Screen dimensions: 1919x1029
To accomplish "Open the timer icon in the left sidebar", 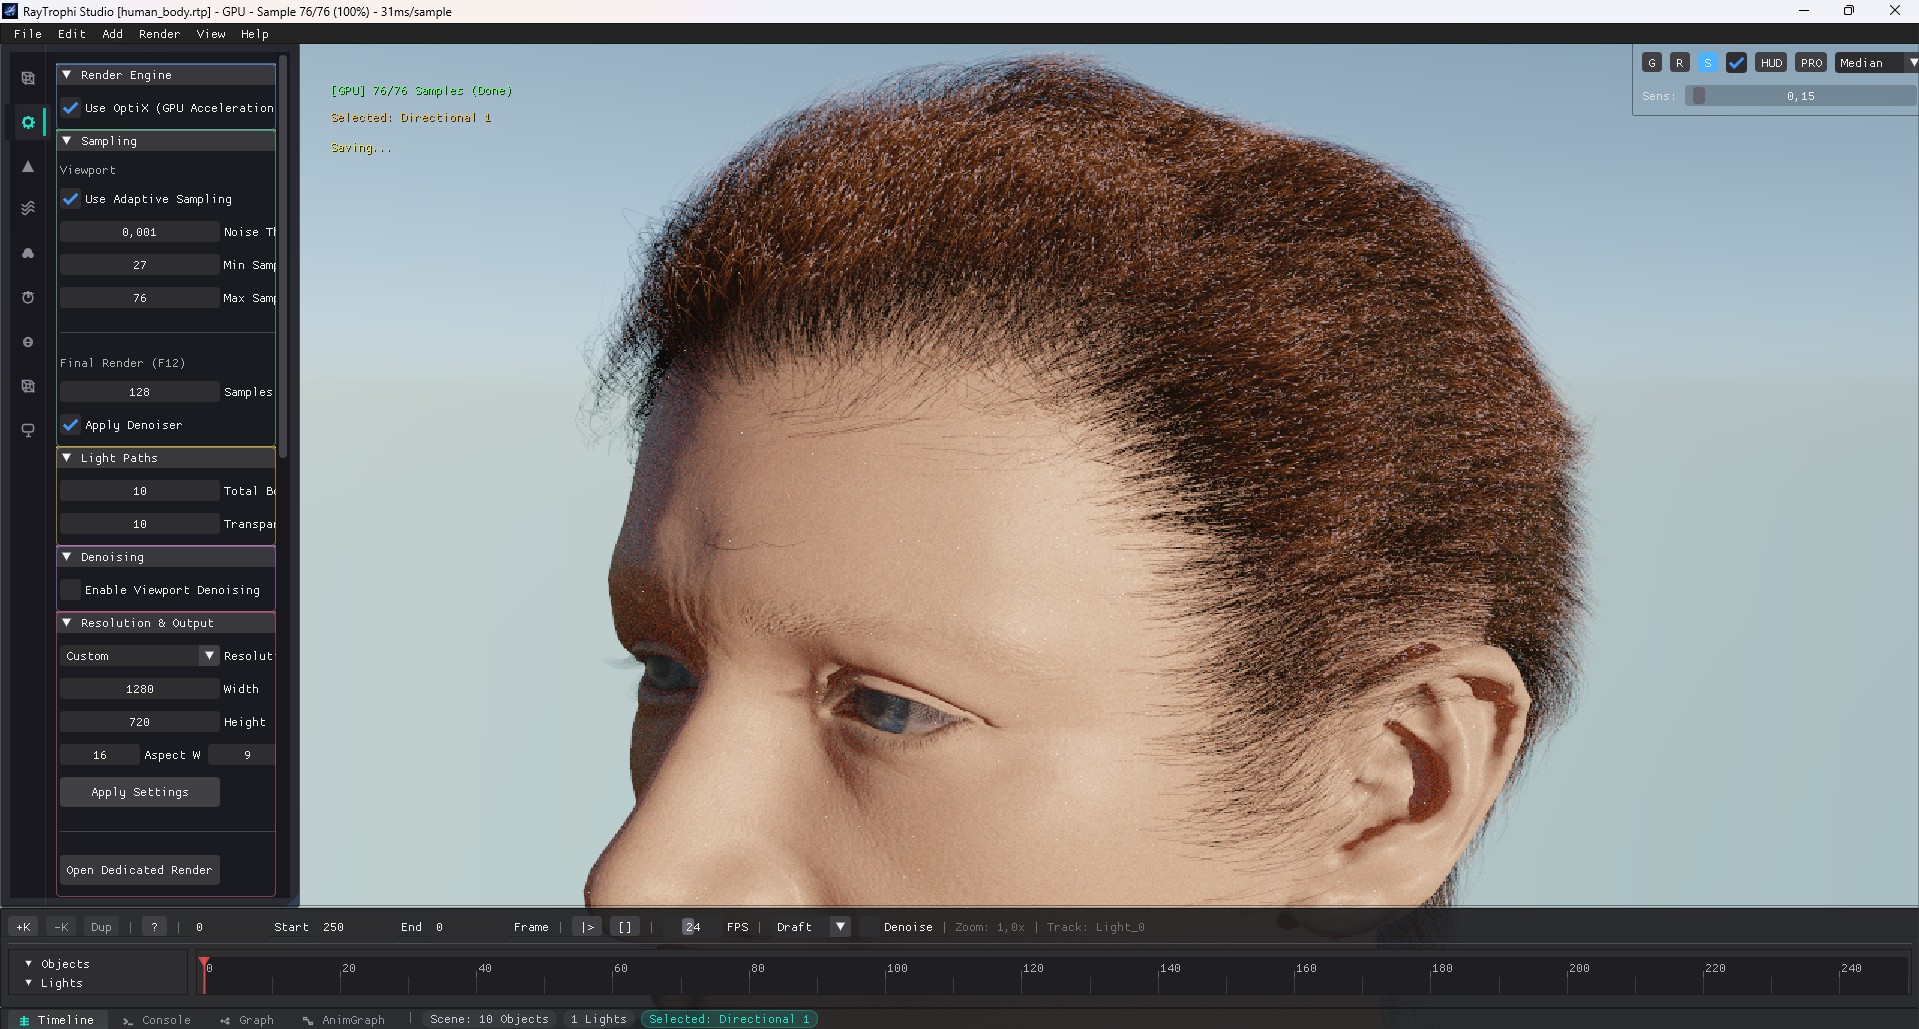I will 28,297.
